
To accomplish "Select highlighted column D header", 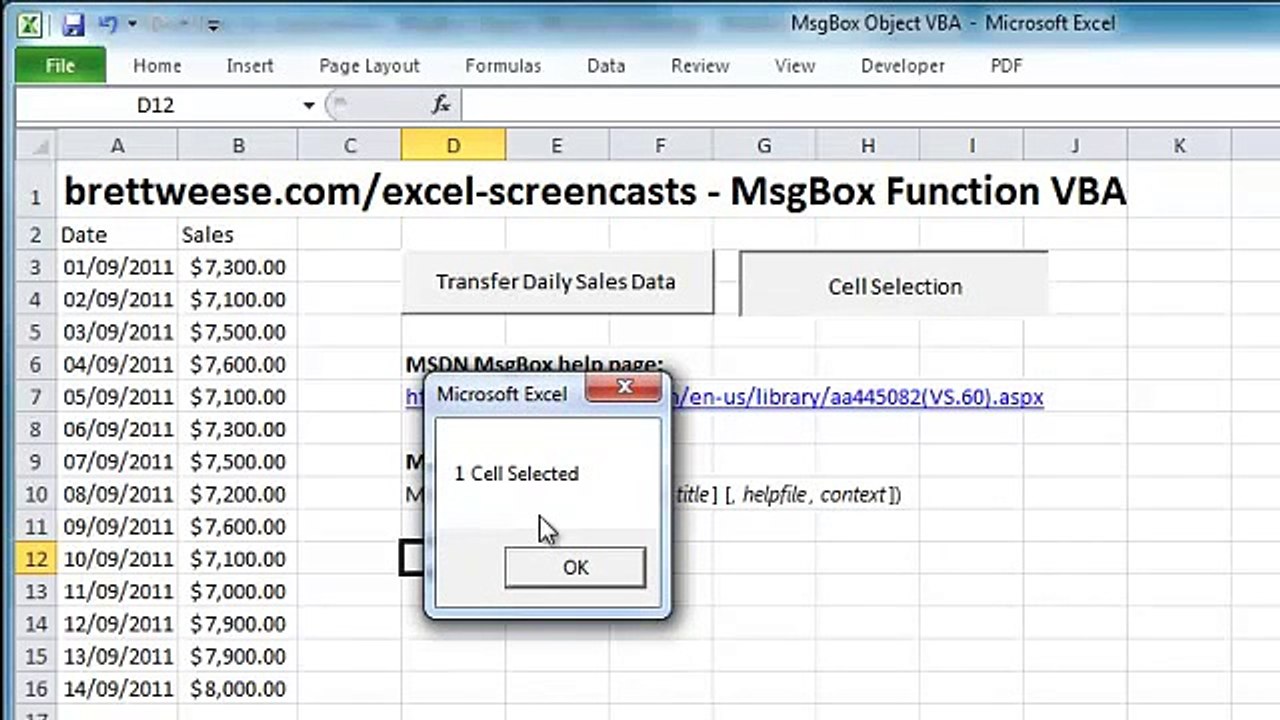I will (453, 146).
